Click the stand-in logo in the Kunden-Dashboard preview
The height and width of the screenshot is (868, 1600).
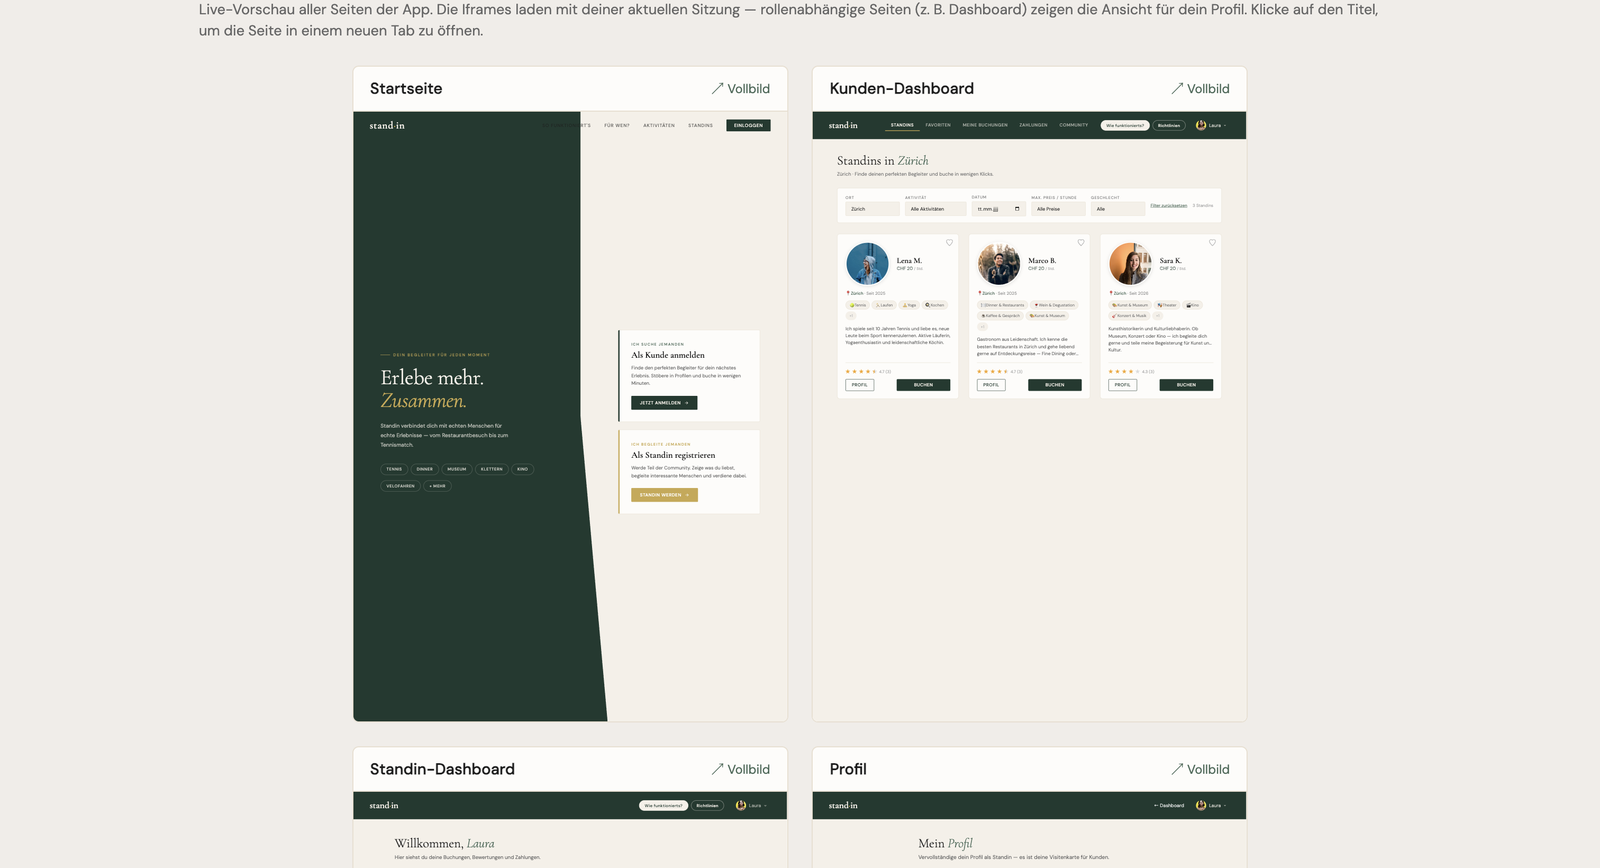click(x=843, y=126)
